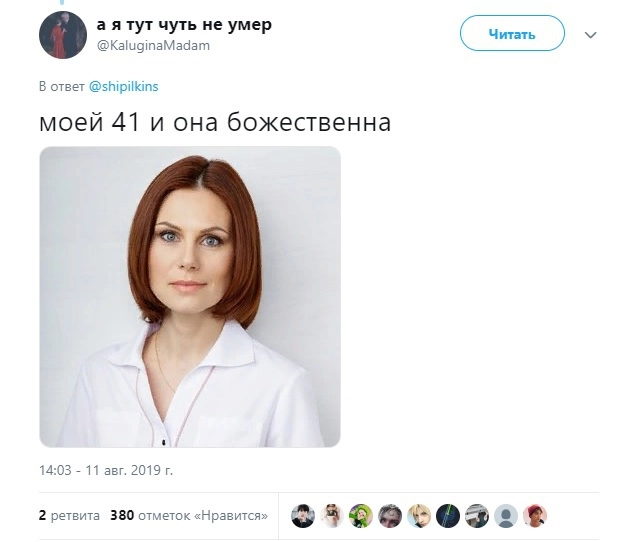
Task: Open the dark navy liker avatar with green streak
Action: coord(448,516)
